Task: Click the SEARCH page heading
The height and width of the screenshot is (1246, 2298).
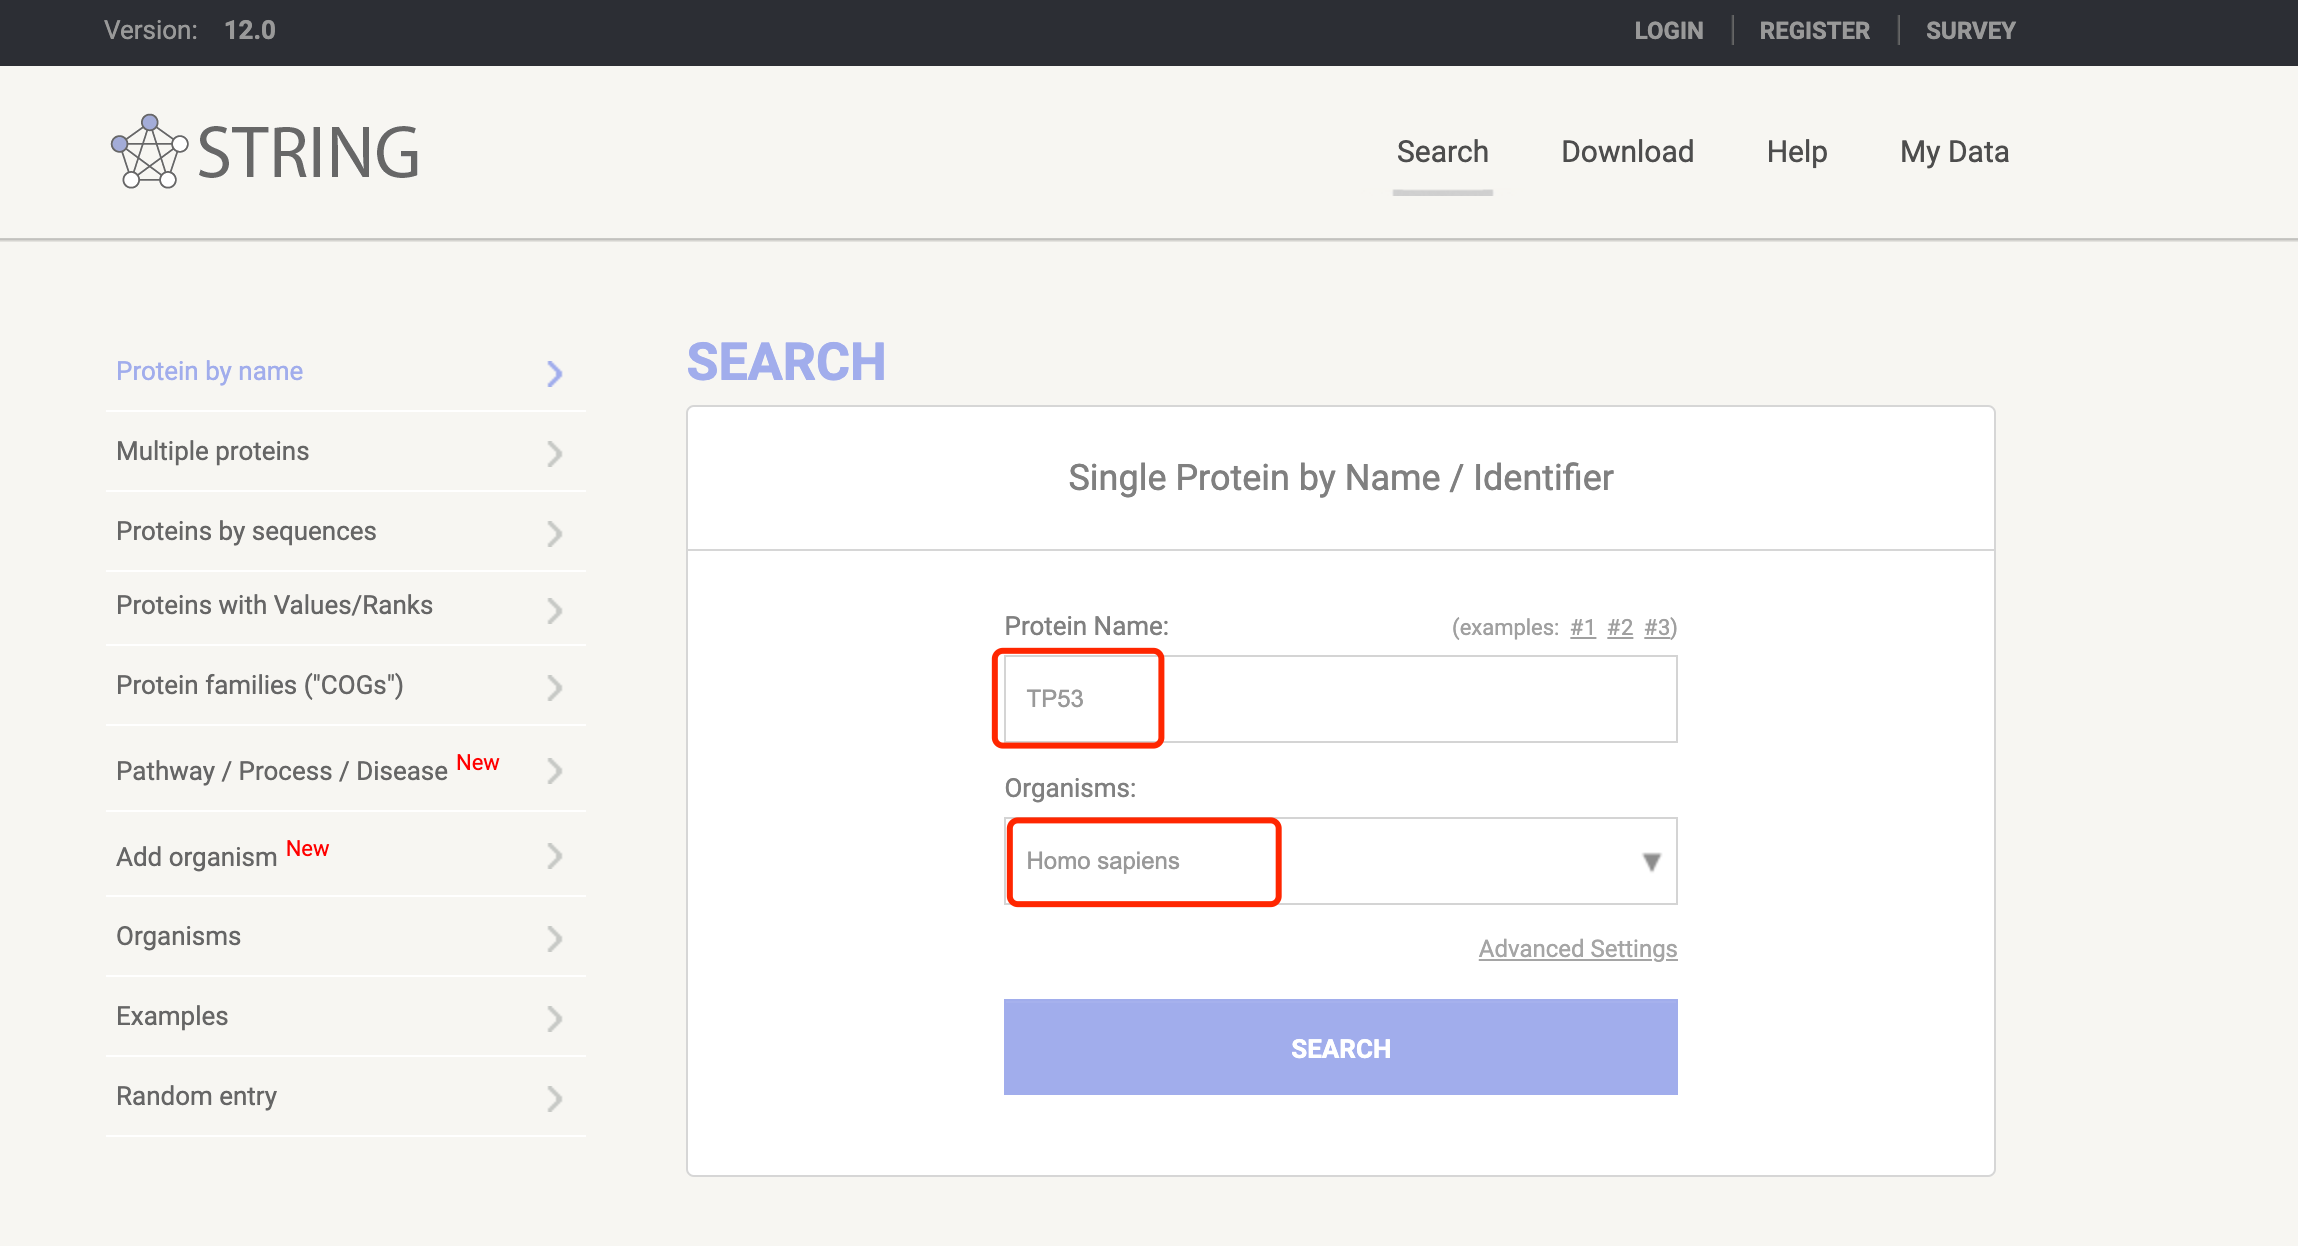Action: (x=786, y=362)
